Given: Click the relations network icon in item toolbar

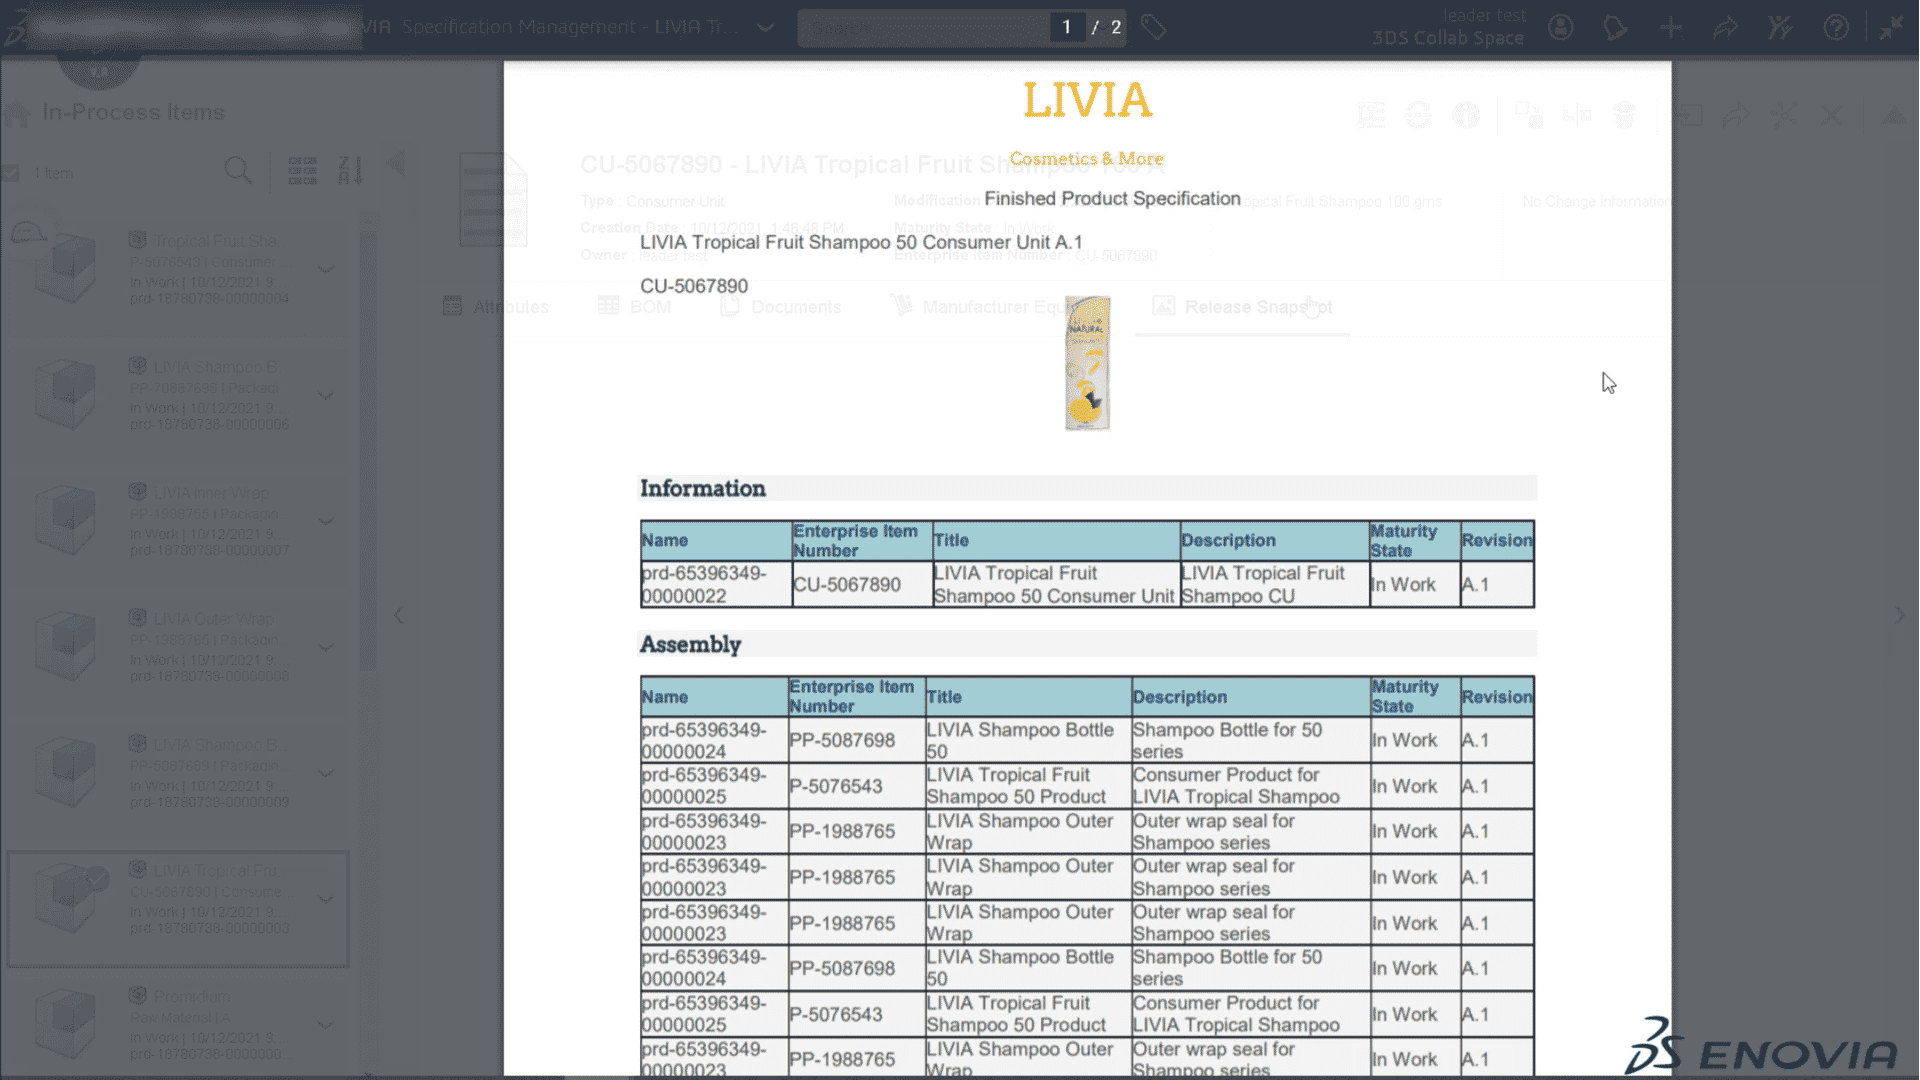Looking at the screenshot, I should point(1784,116).
